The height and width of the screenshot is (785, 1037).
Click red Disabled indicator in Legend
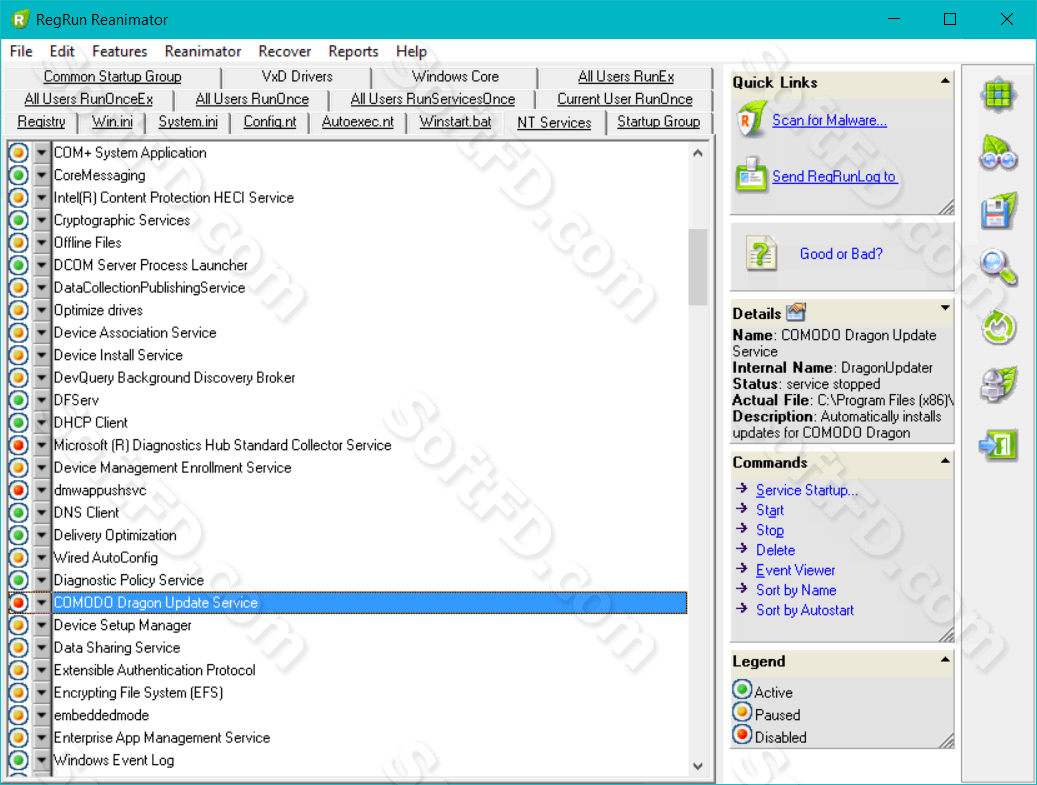[742, 735]
